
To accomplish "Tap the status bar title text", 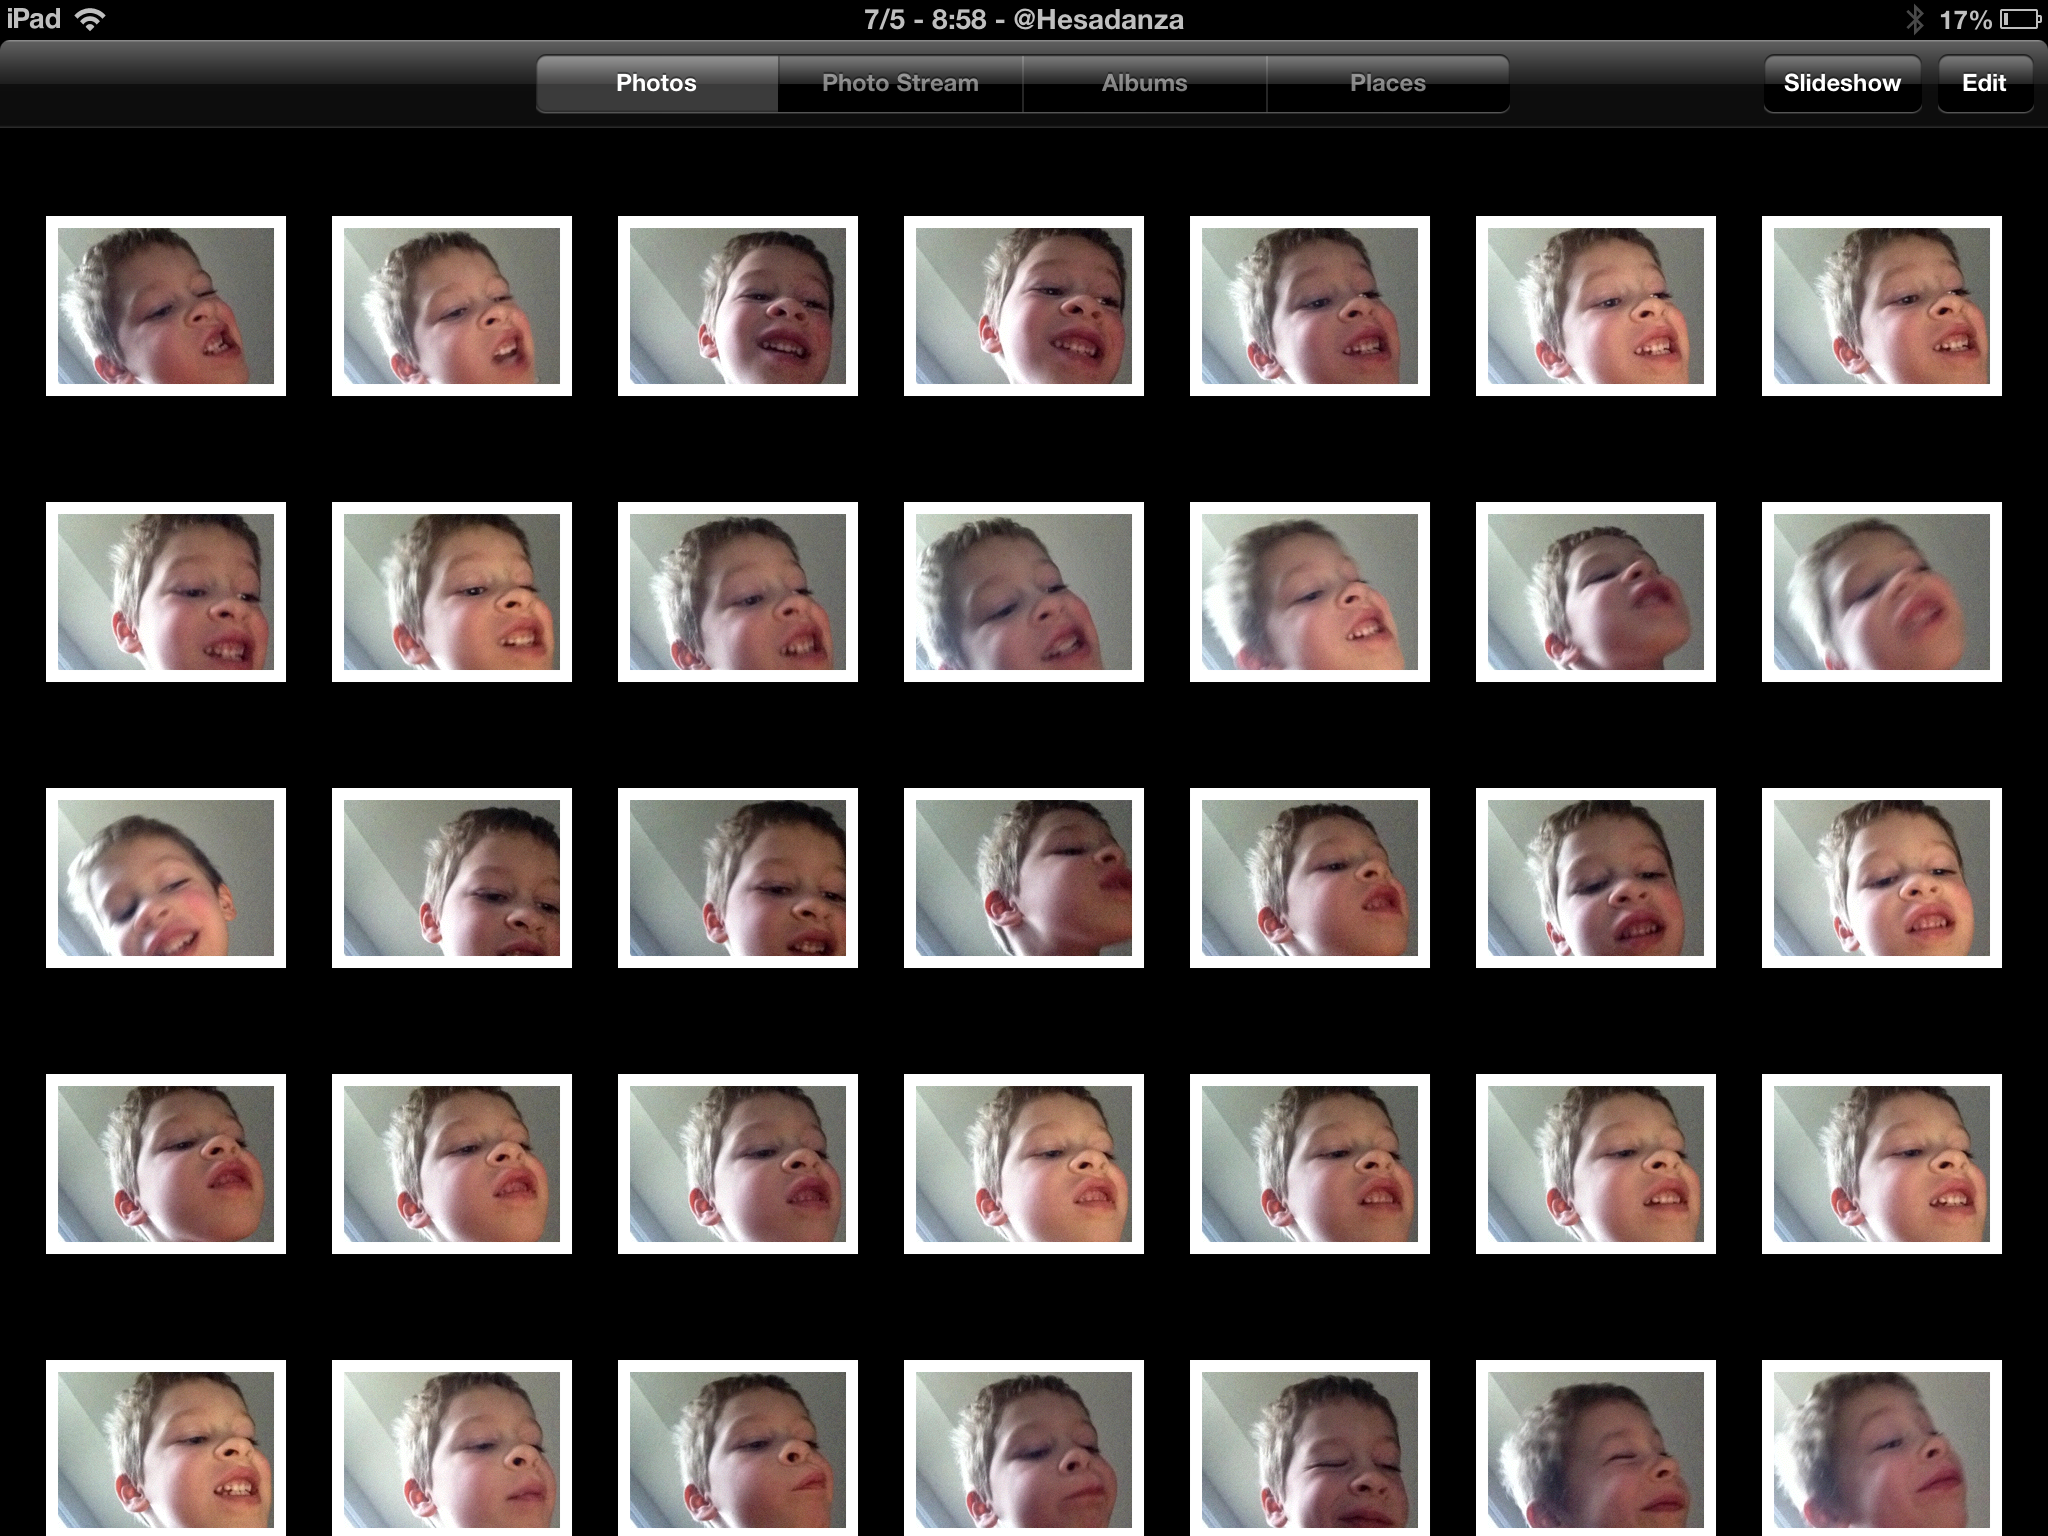I will coord(1024,20).
